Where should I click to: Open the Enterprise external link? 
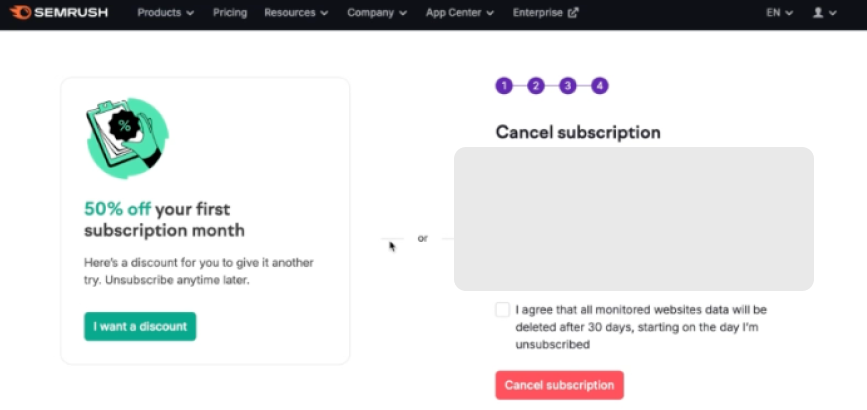tap(545, 13)
